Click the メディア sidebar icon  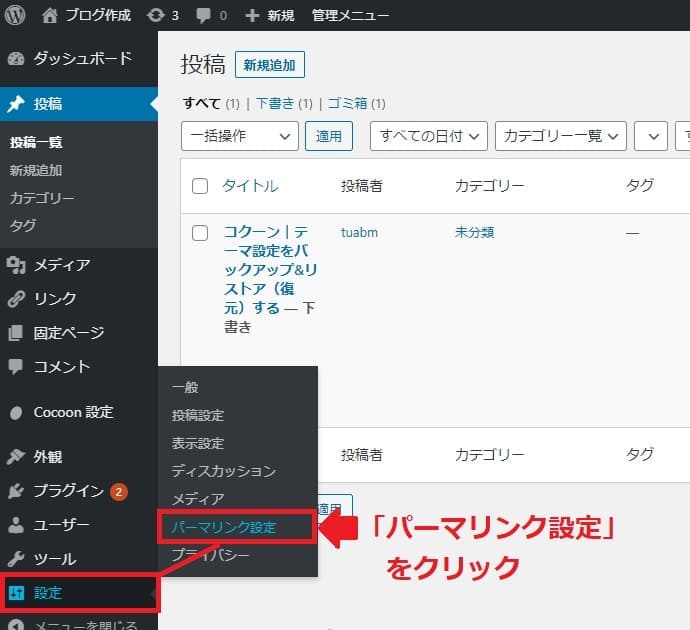click(x=16, y=265)
